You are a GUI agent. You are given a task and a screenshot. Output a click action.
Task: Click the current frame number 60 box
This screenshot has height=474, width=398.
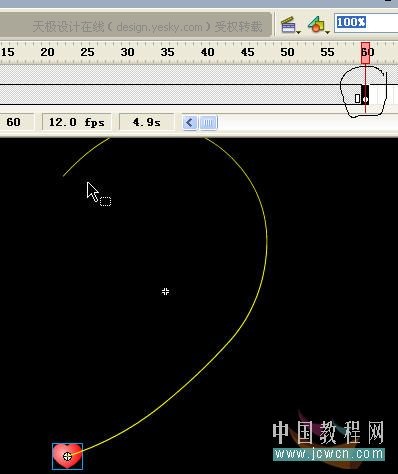tap(16, 122)
